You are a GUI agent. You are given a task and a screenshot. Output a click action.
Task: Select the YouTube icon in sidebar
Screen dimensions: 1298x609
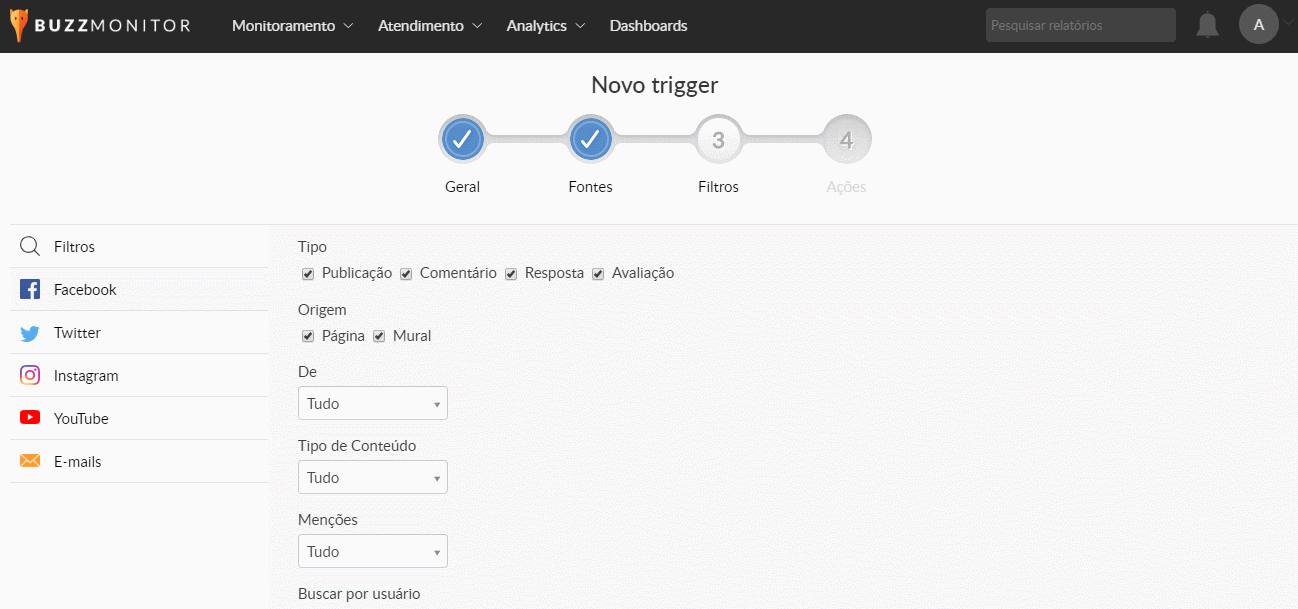(x=30, y=419)
